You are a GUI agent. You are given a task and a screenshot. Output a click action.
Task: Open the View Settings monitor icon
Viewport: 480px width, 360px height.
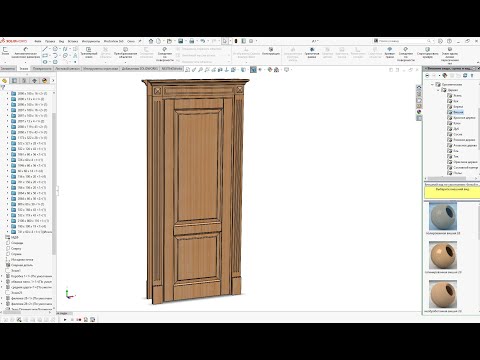click(286, 70)
